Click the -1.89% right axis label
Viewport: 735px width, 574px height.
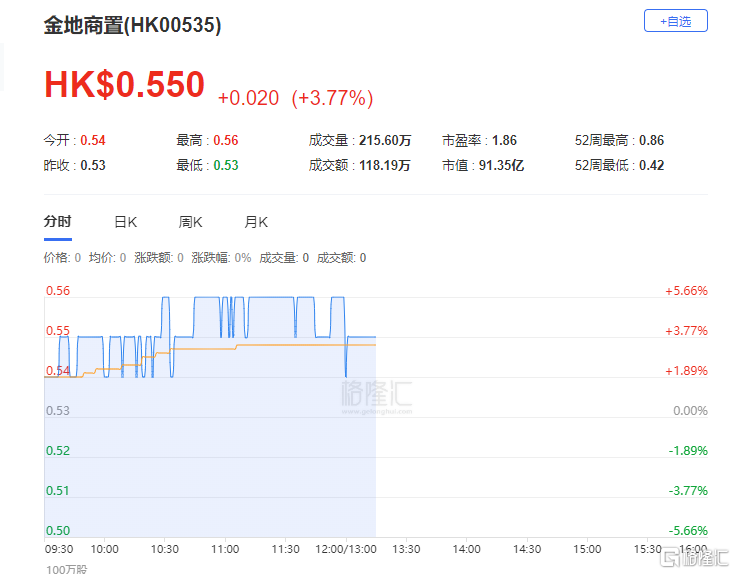click(x=688, y=450)
